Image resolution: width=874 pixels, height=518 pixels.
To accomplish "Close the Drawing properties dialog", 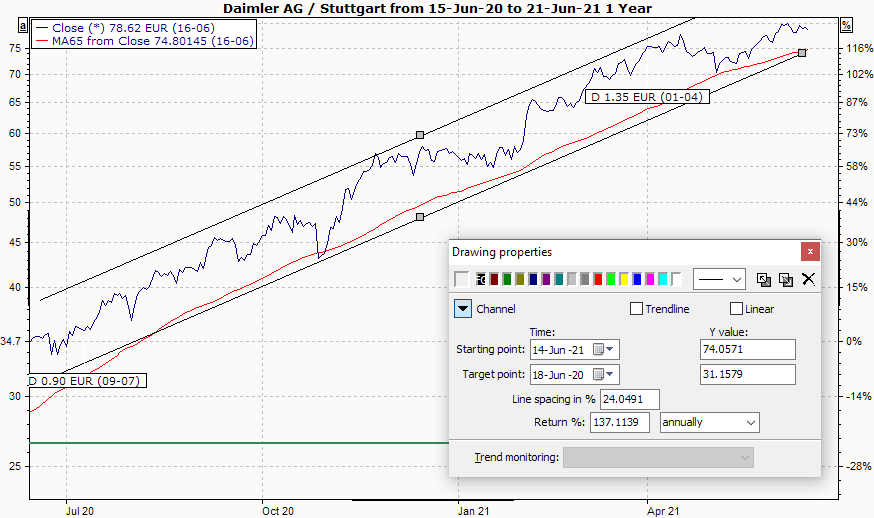I will pyautogui.click(x=810, y=252).
